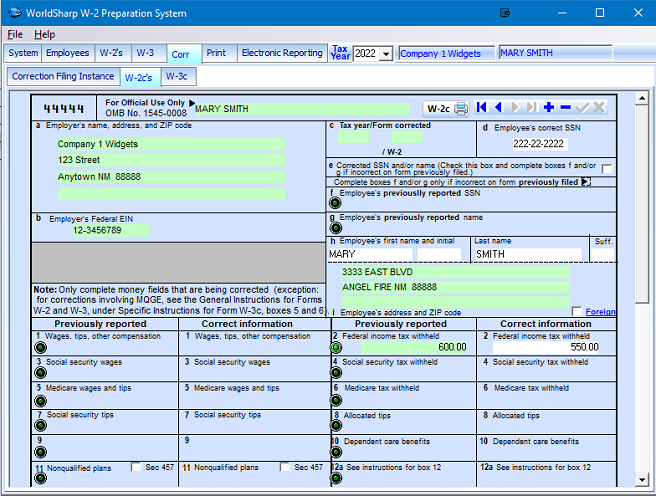
Task: Open the Company 1 Widgets selector
Action: click(x=446, y=54)
